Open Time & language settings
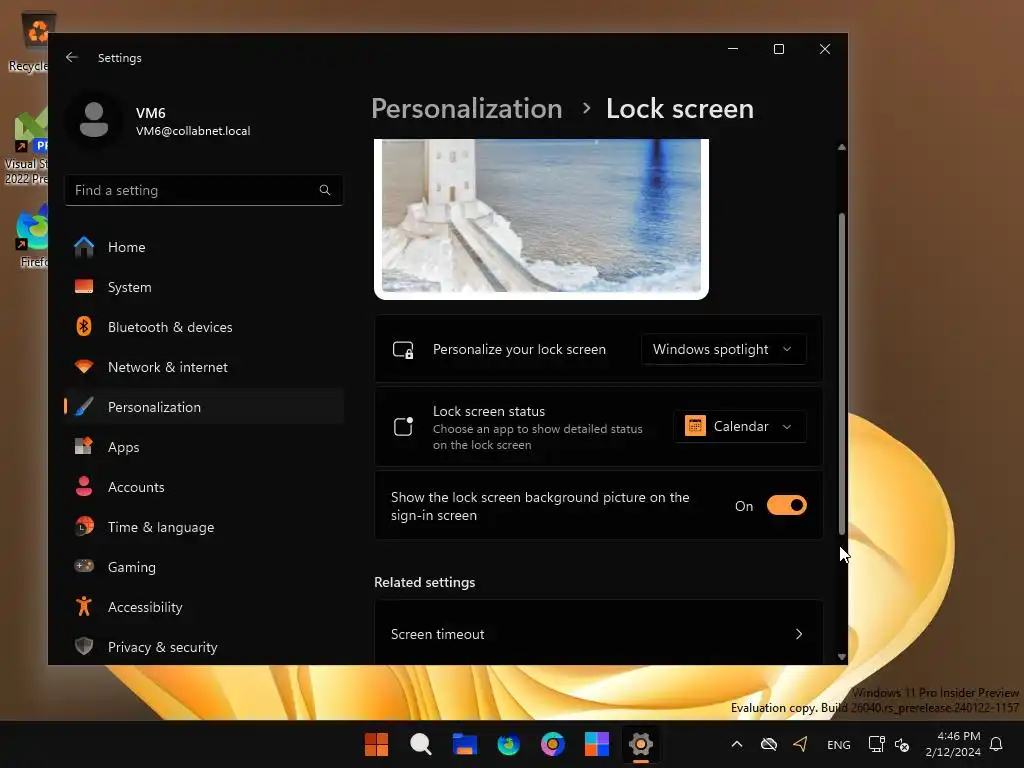Viewport: 1024px width, 768px height. [204, 526]
